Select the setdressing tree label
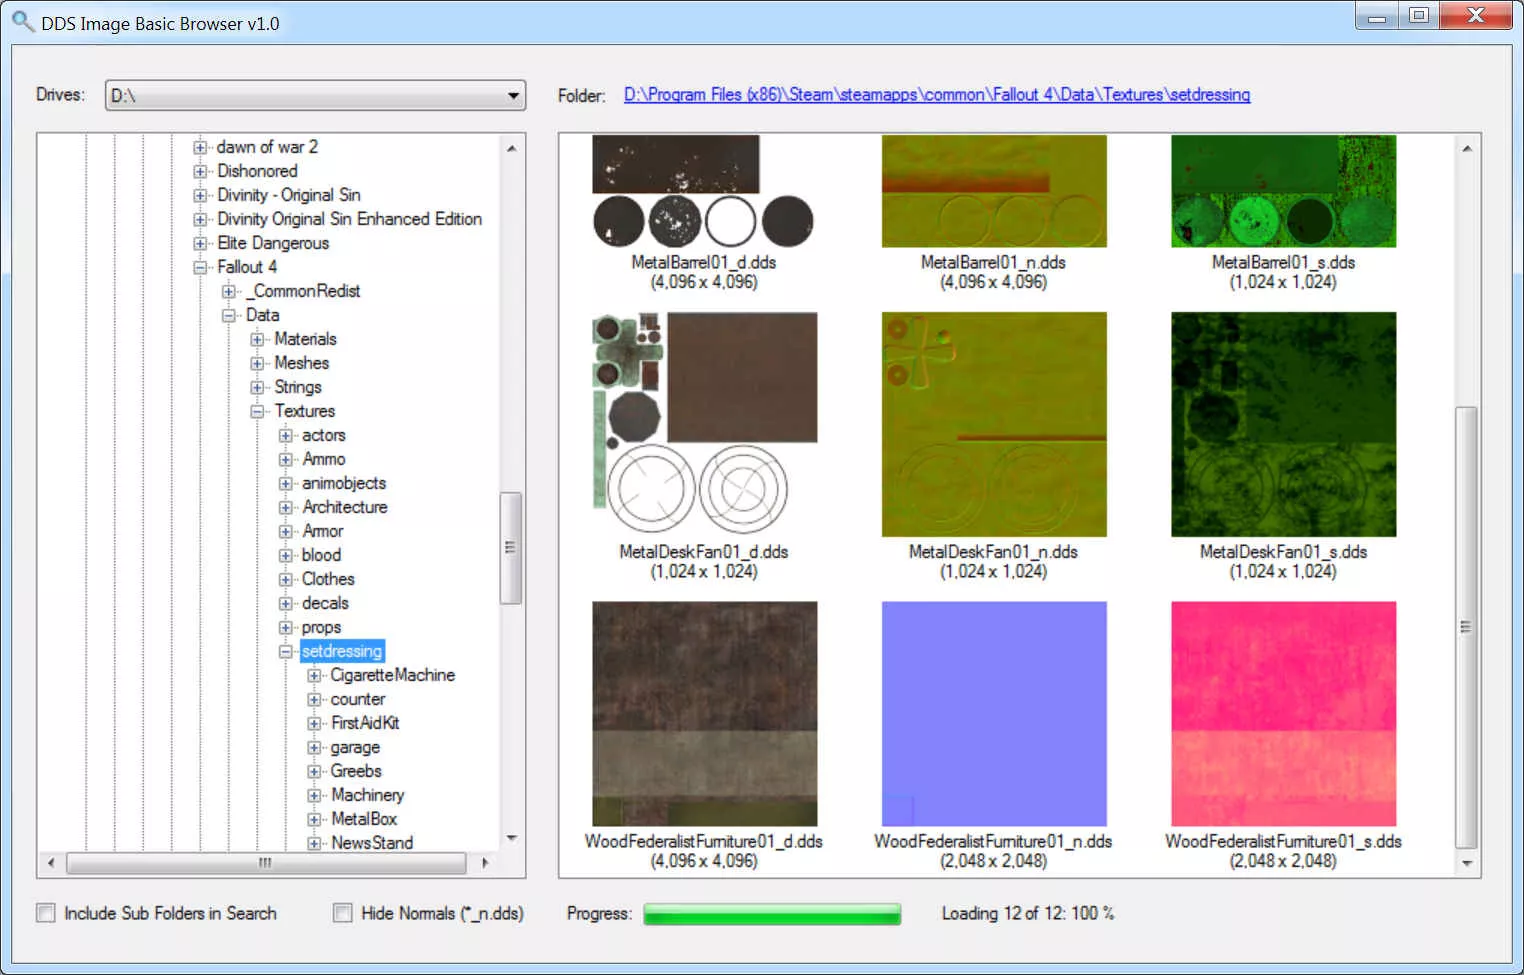The image size is (1524, 975). coord(342,651)
